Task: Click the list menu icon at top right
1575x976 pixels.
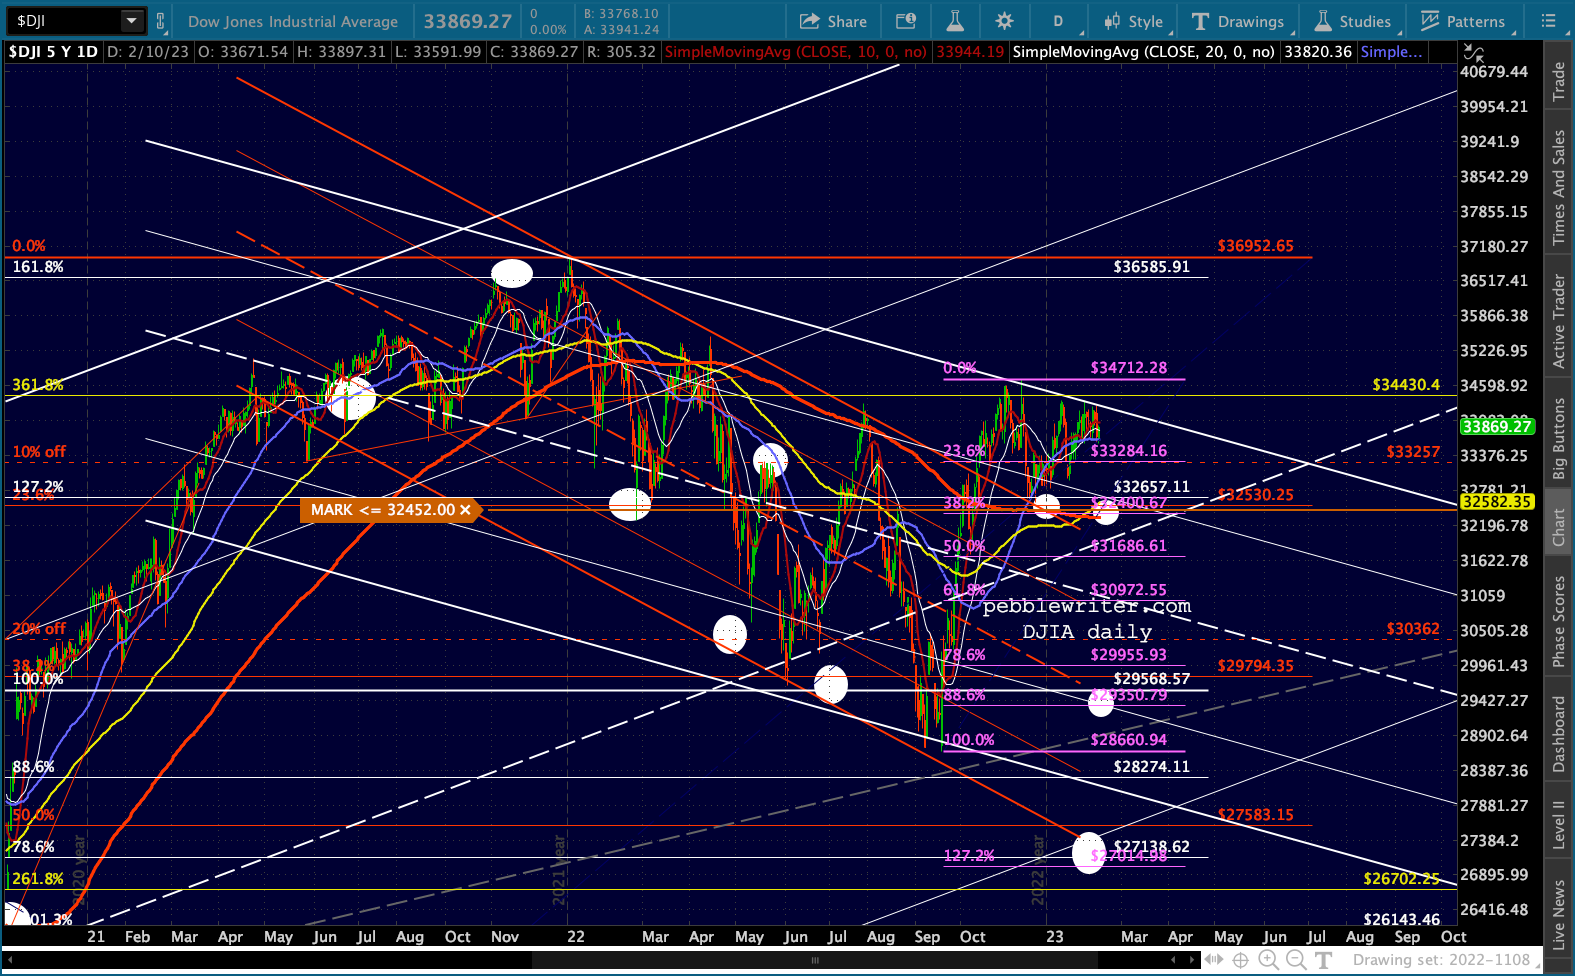Action: [1549, 21]
